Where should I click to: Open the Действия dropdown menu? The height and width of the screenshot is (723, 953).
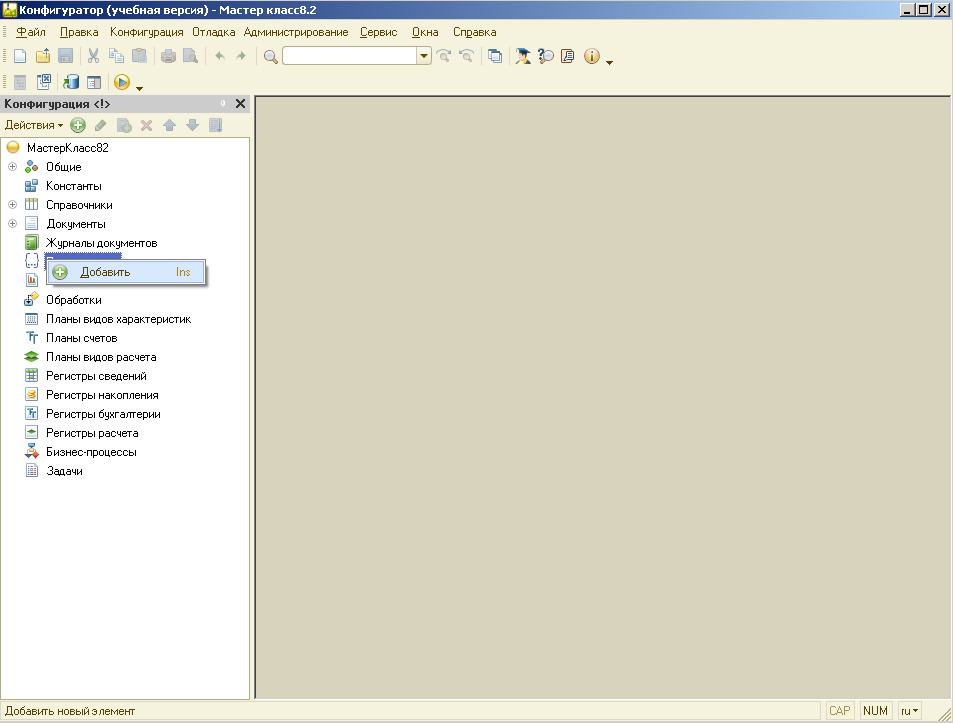point(33,125)
